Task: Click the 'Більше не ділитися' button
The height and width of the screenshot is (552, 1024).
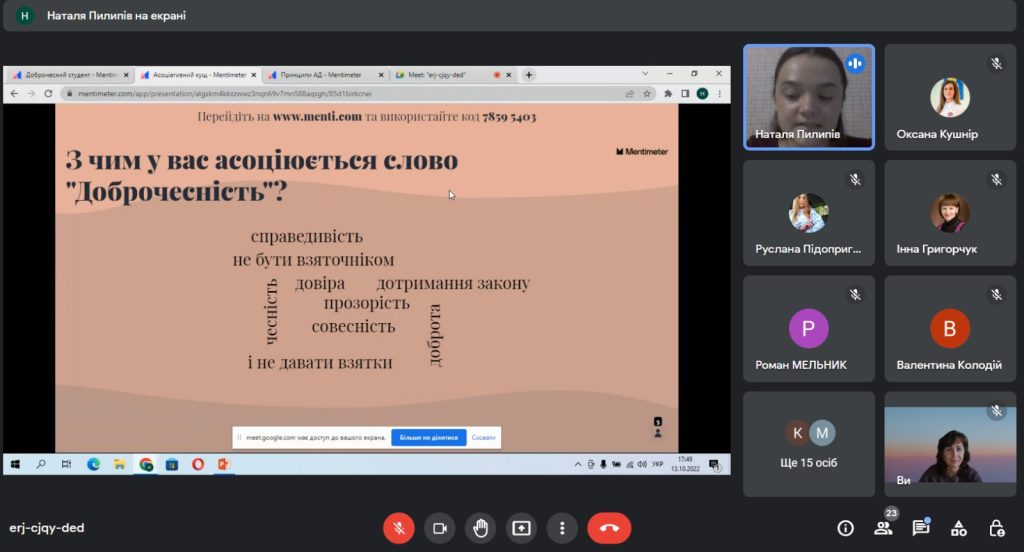Action: pos(428,437)
